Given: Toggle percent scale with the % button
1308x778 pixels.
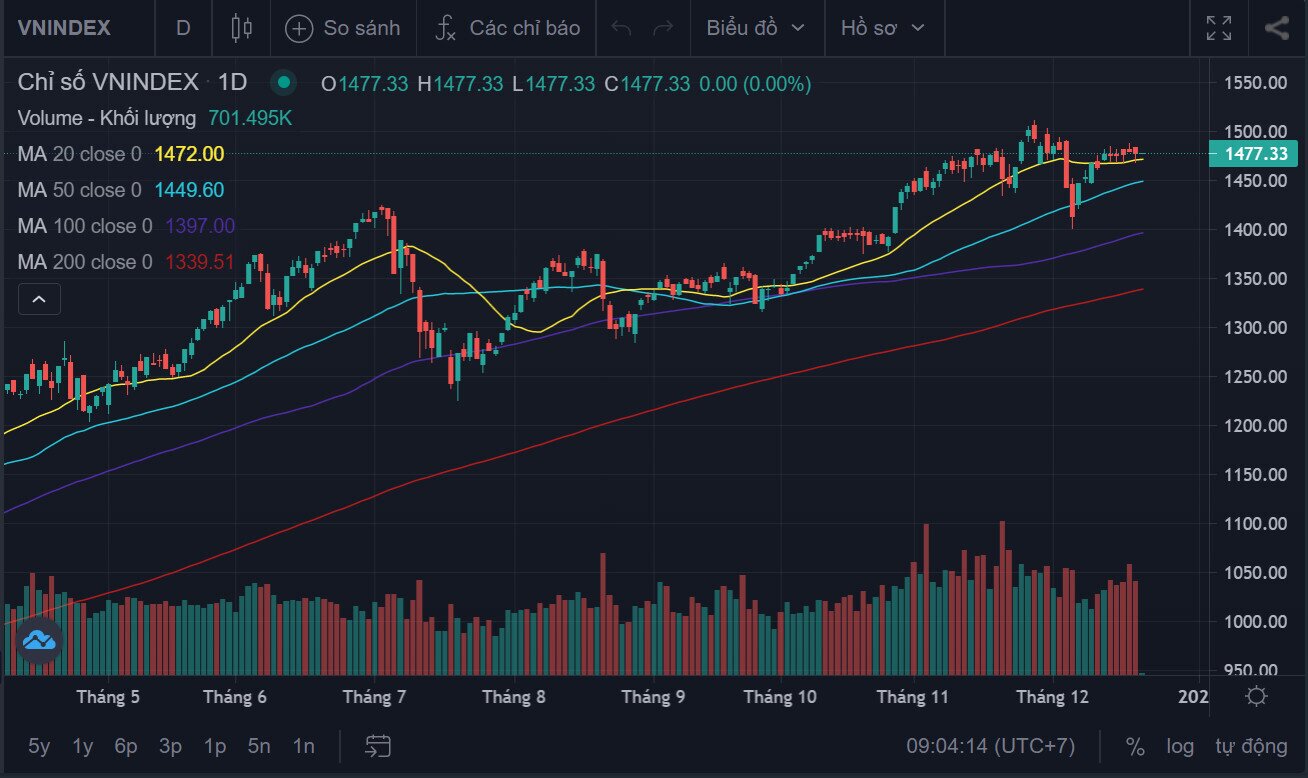Looking at the screenshot, I should click(x=1135, y=746).
